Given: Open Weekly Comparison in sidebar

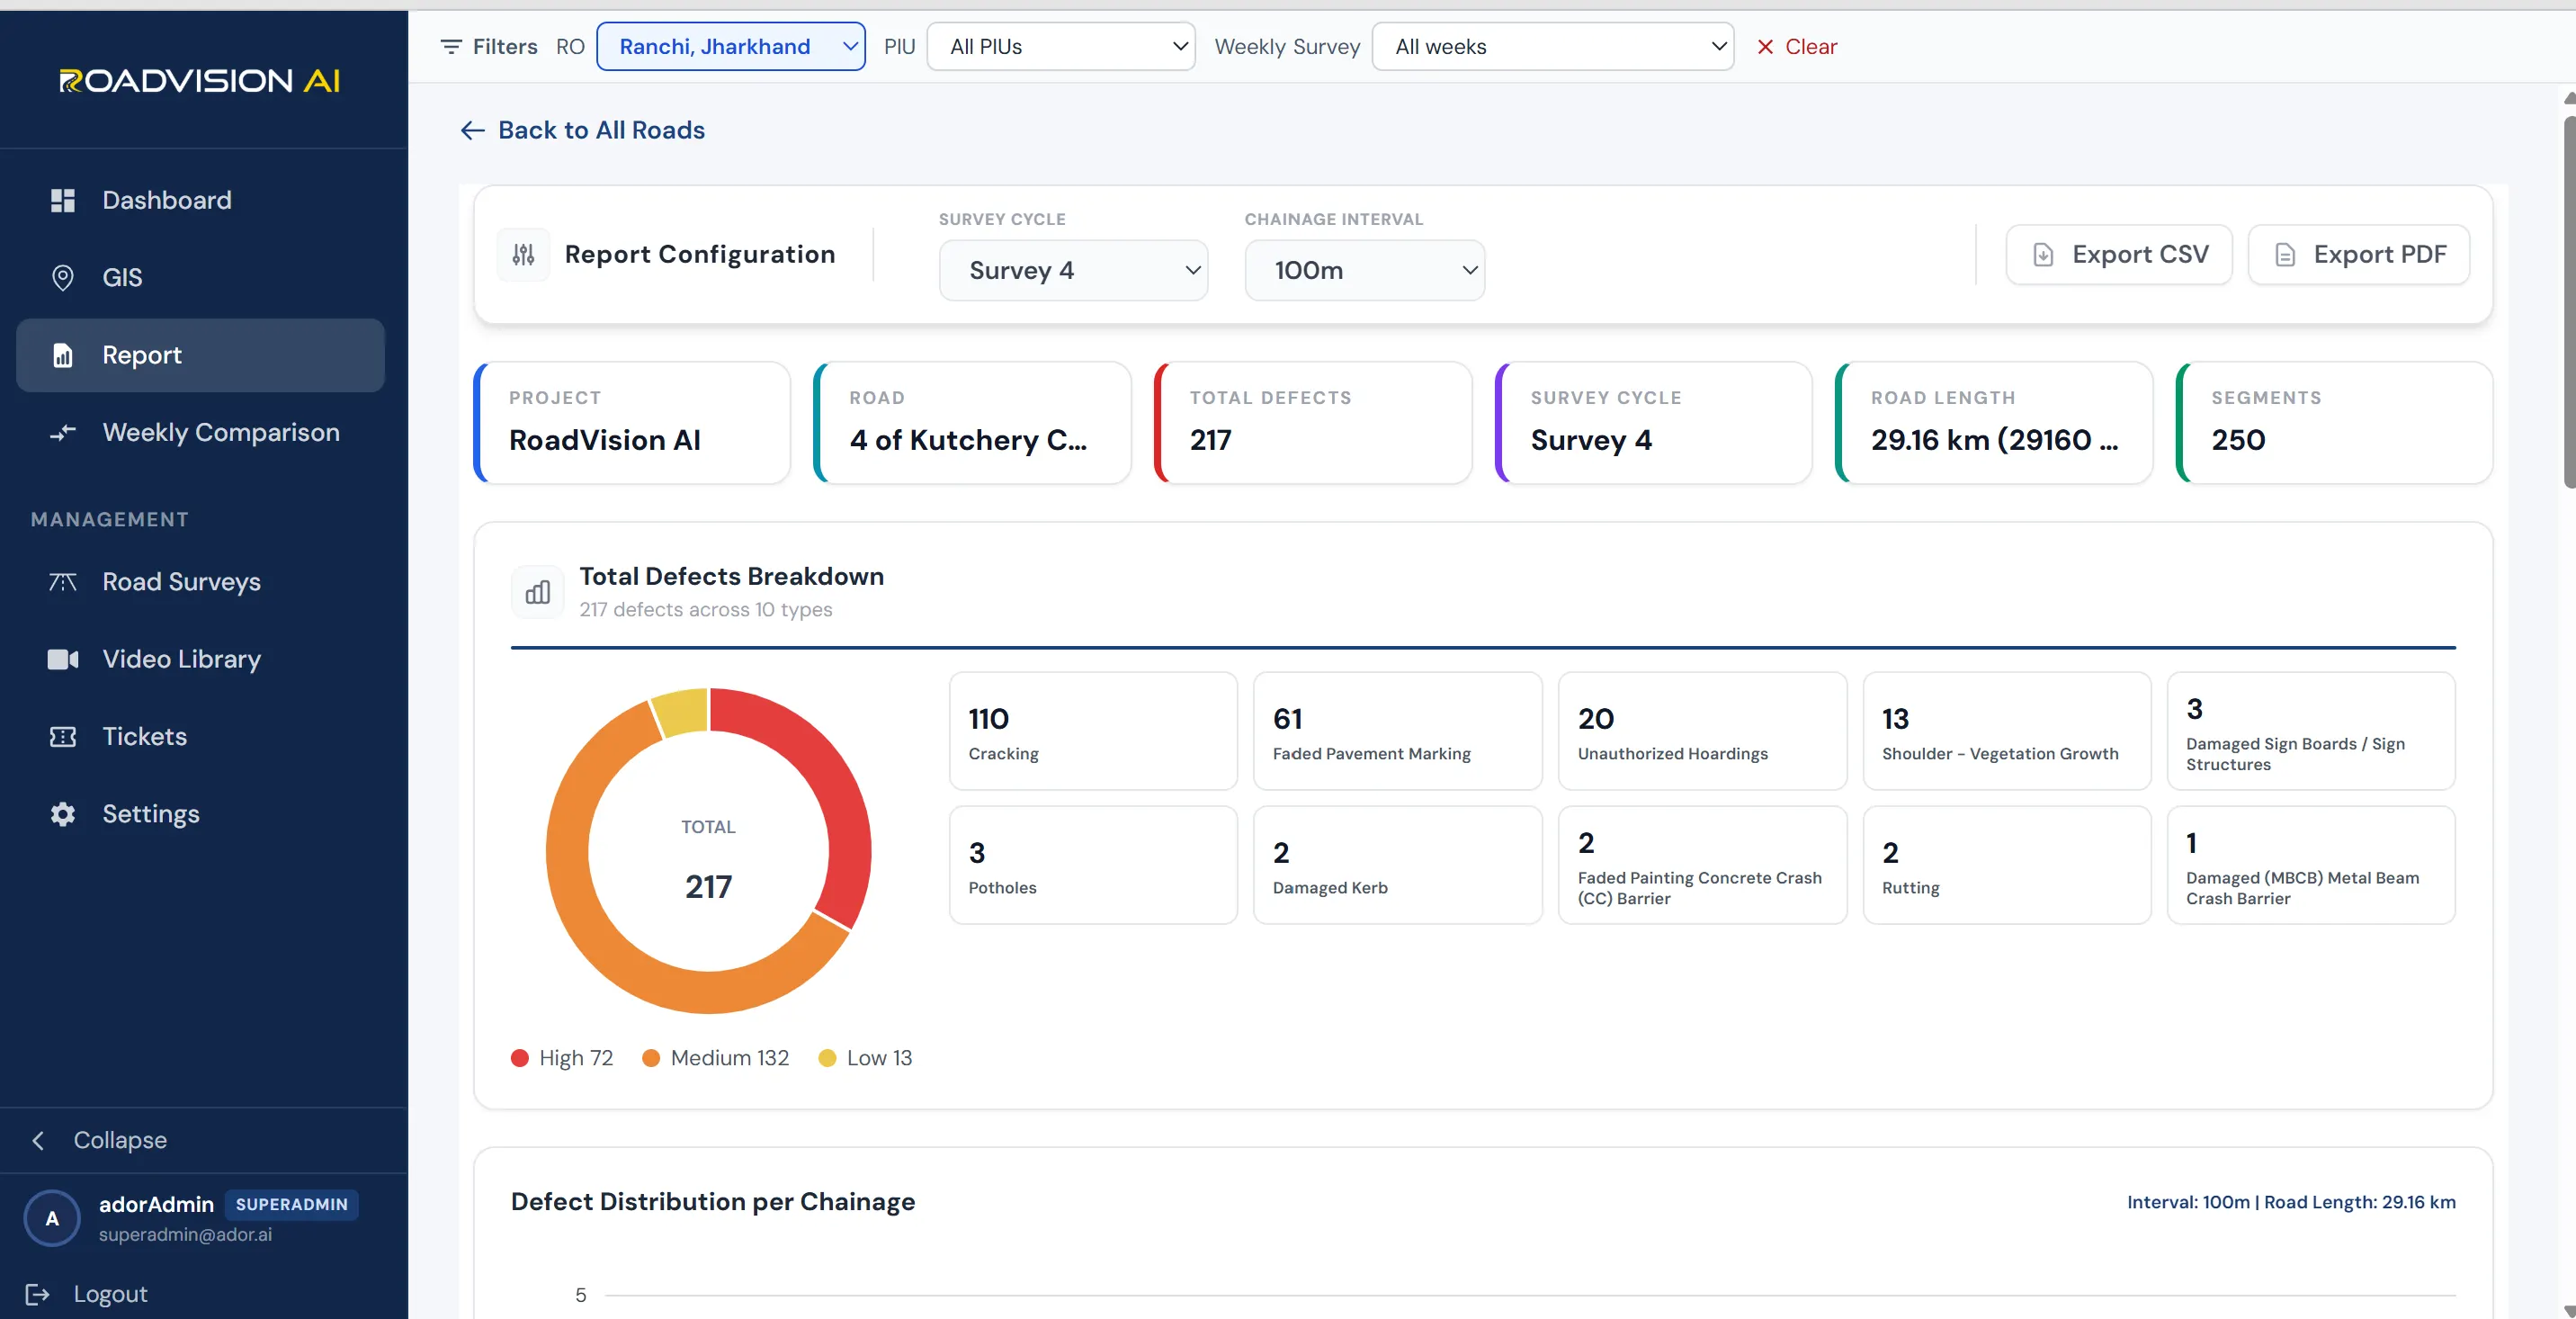Looking at the screenshot, I should pyautogui.click(x=200, y=432).
